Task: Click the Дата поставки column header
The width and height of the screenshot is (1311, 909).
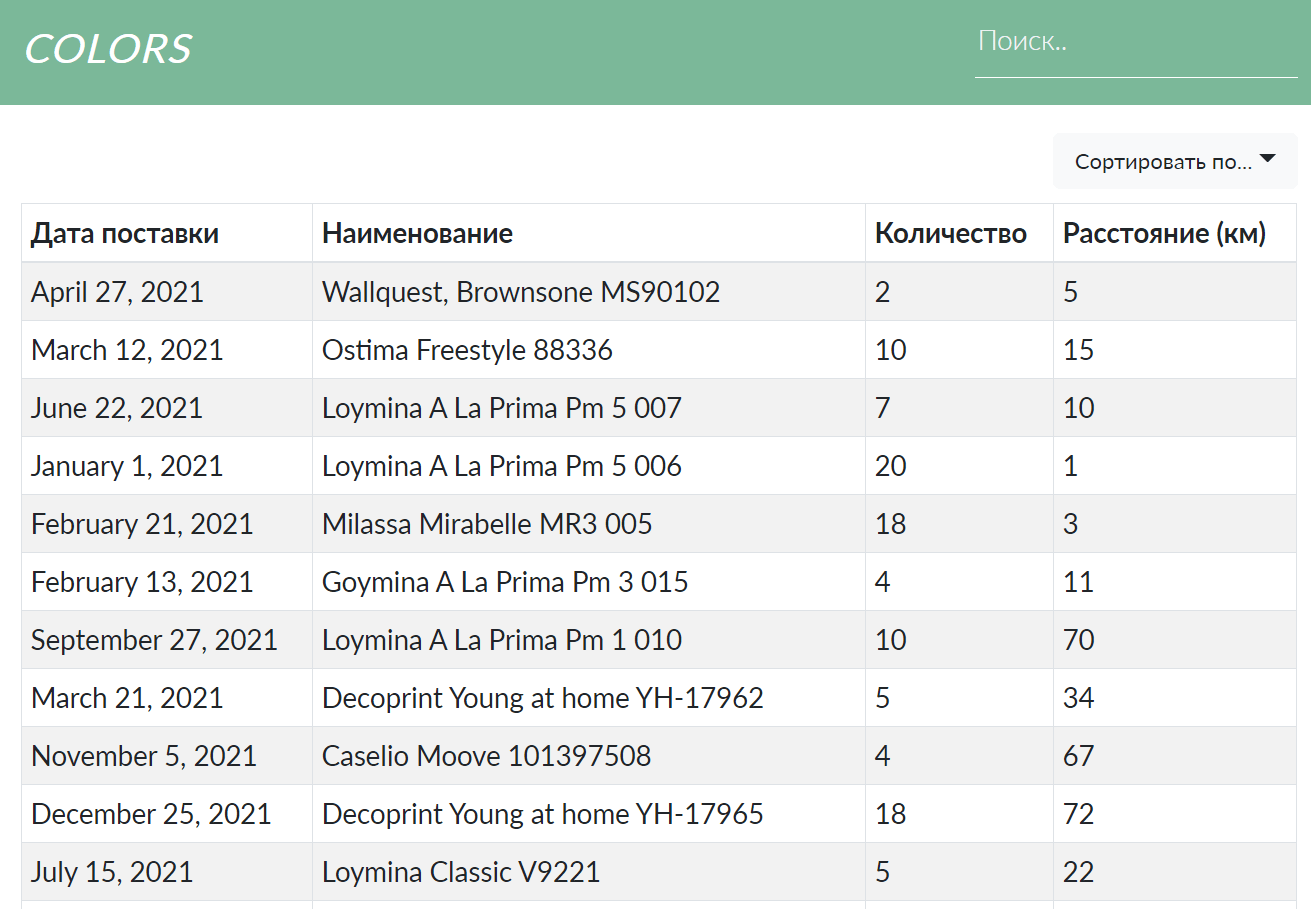Action: click(x=167, y=233)
